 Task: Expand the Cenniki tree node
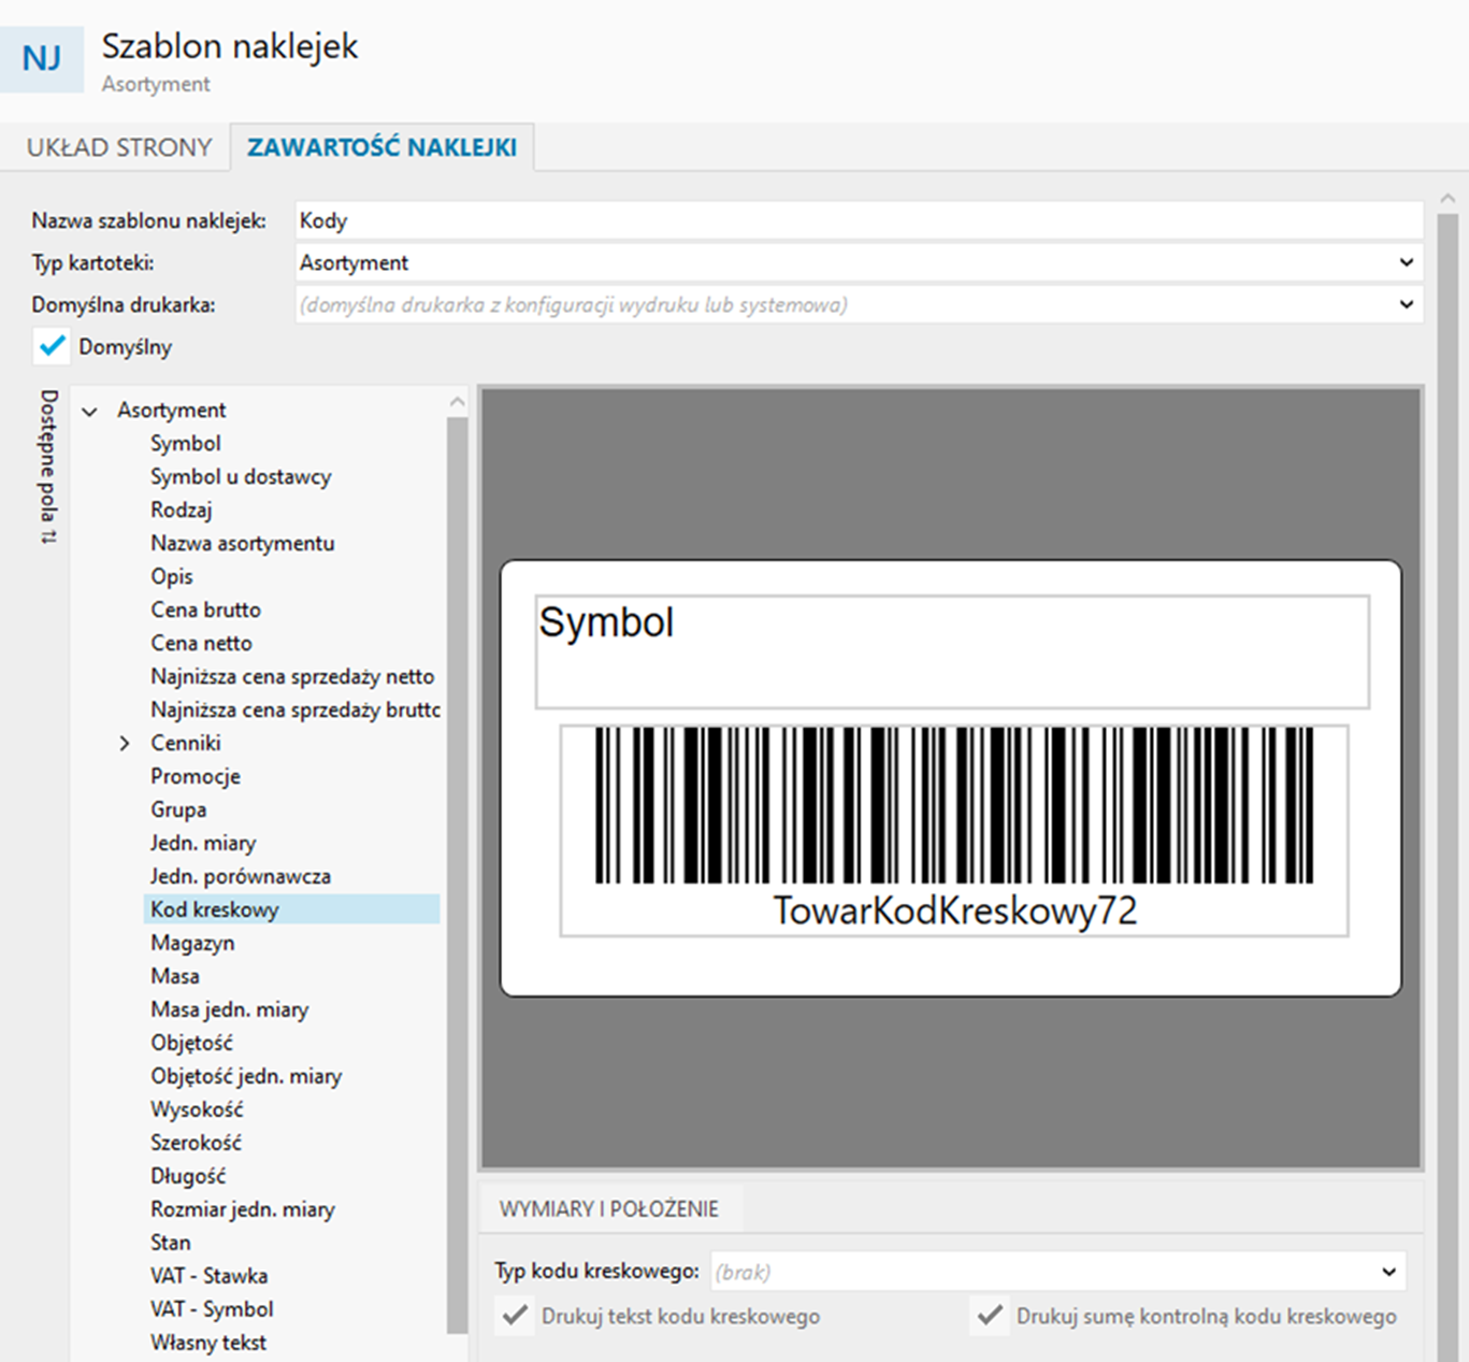point(124,743)
